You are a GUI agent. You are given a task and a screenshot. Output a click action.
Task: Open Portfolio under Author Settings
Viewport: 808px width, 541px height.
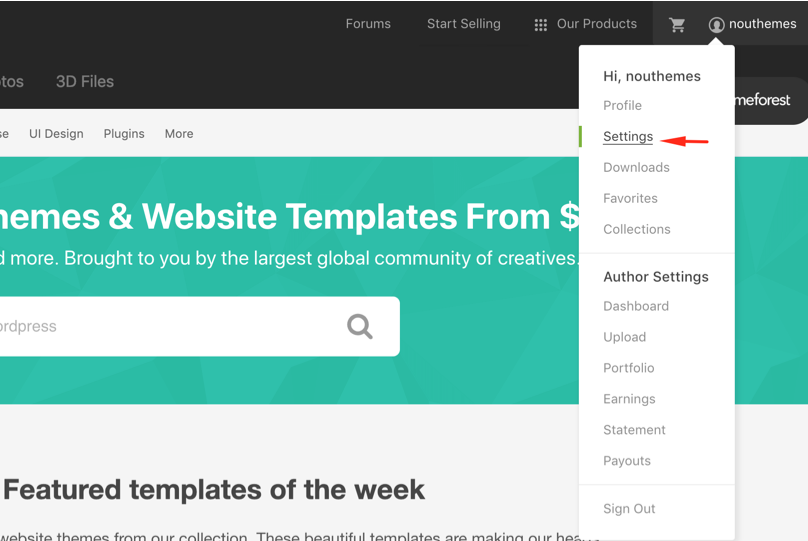tap(629, 368)
